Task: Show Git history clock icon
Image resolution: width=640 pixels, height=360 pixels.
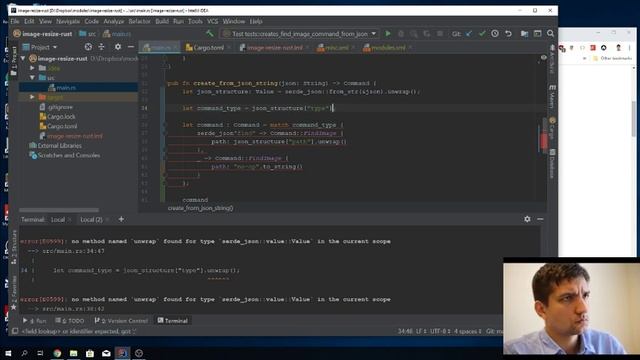Action: [495, 34]
